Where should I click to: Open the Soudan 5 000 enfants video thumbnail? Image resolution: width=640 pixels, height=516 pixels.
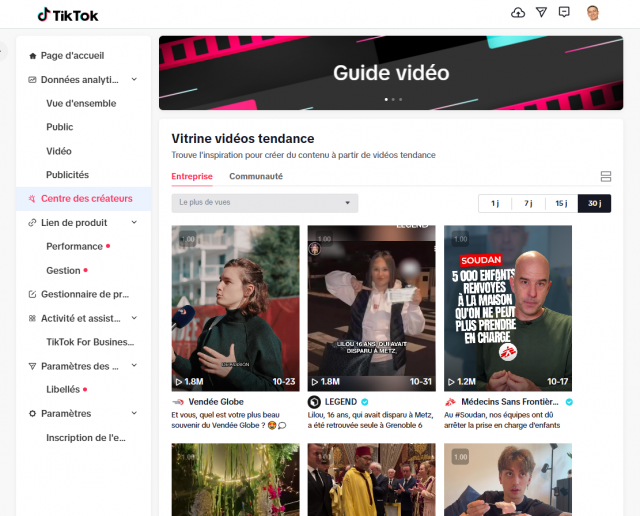(x=508, y=308)
